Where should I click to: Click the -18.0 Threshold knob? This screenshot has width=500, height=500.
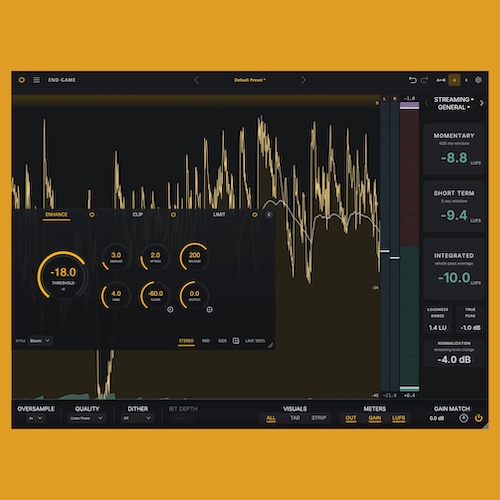tap(63, 276)
